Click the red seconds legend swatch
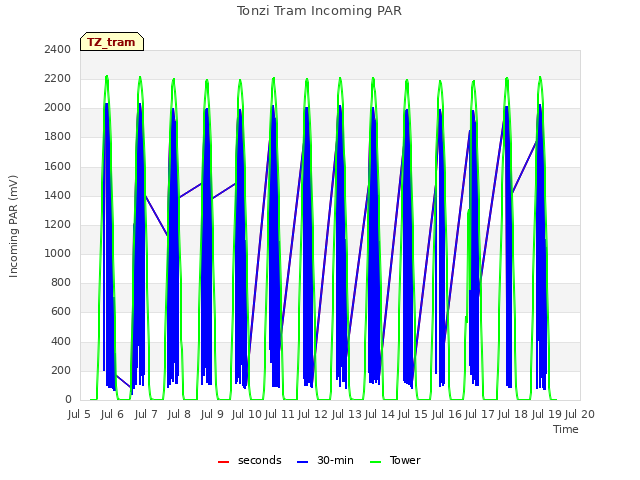 click(223, 462)
